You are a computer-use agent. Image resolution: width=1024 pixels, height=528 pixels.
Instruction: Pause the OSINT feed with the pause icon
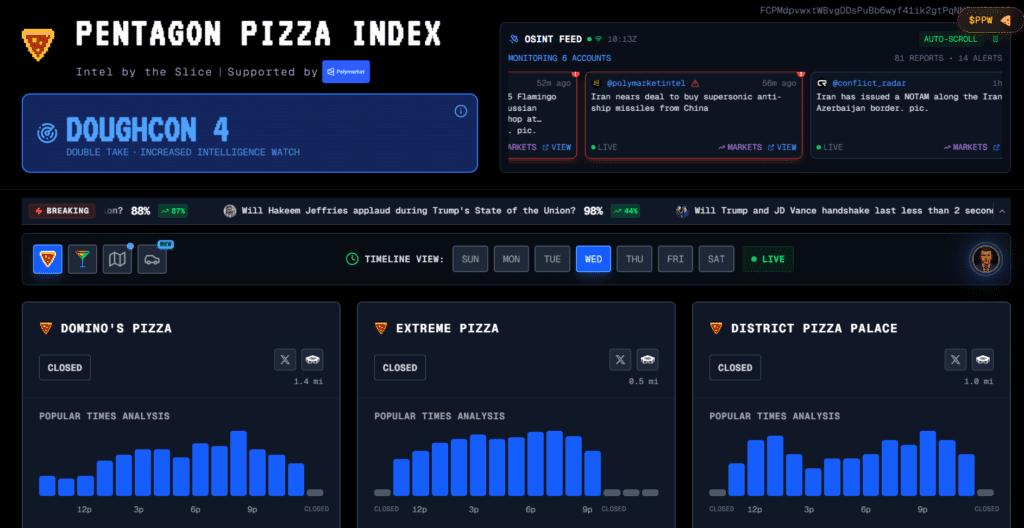click(x=995, y=39)
